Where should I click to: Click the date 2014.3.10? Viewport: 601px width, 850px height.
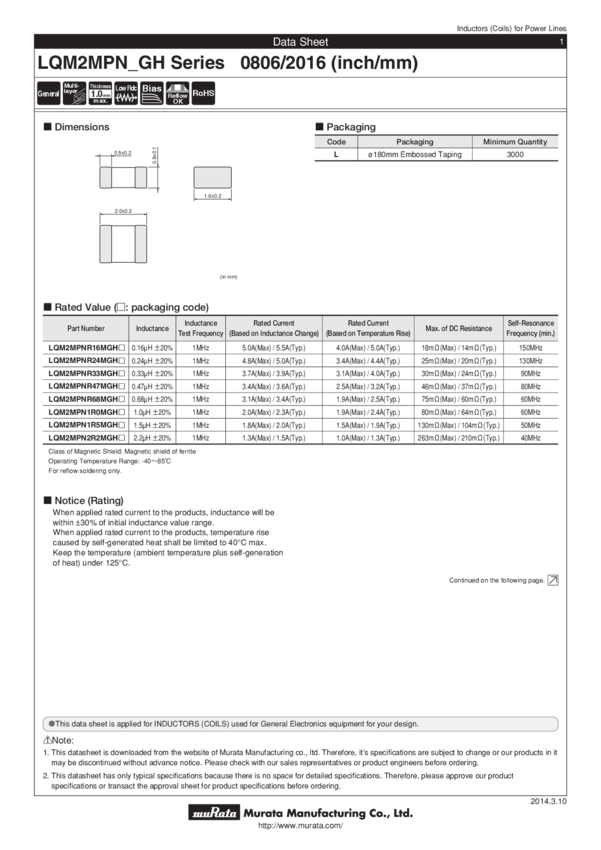(548, 801)
